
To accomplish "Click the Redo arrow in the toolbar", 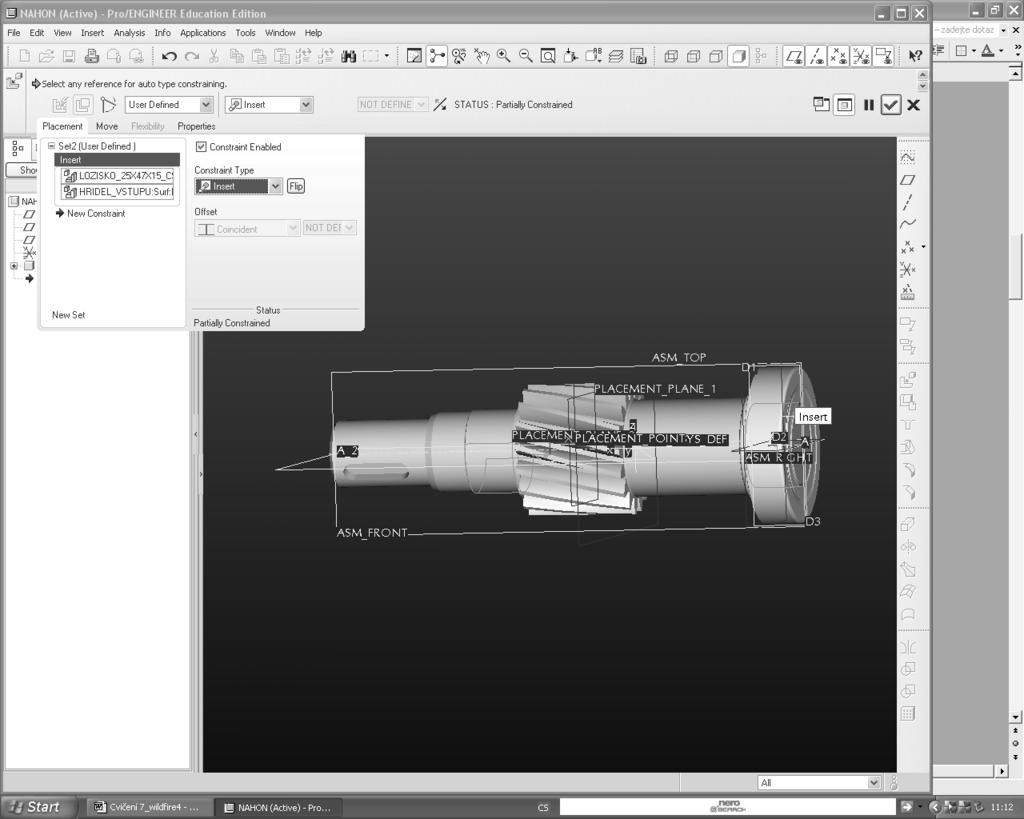I will 191,57.
